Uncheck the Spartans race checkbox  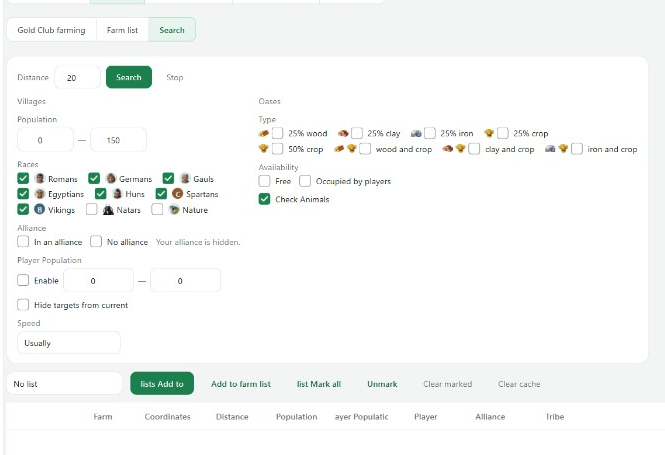(x=161, y=194)
